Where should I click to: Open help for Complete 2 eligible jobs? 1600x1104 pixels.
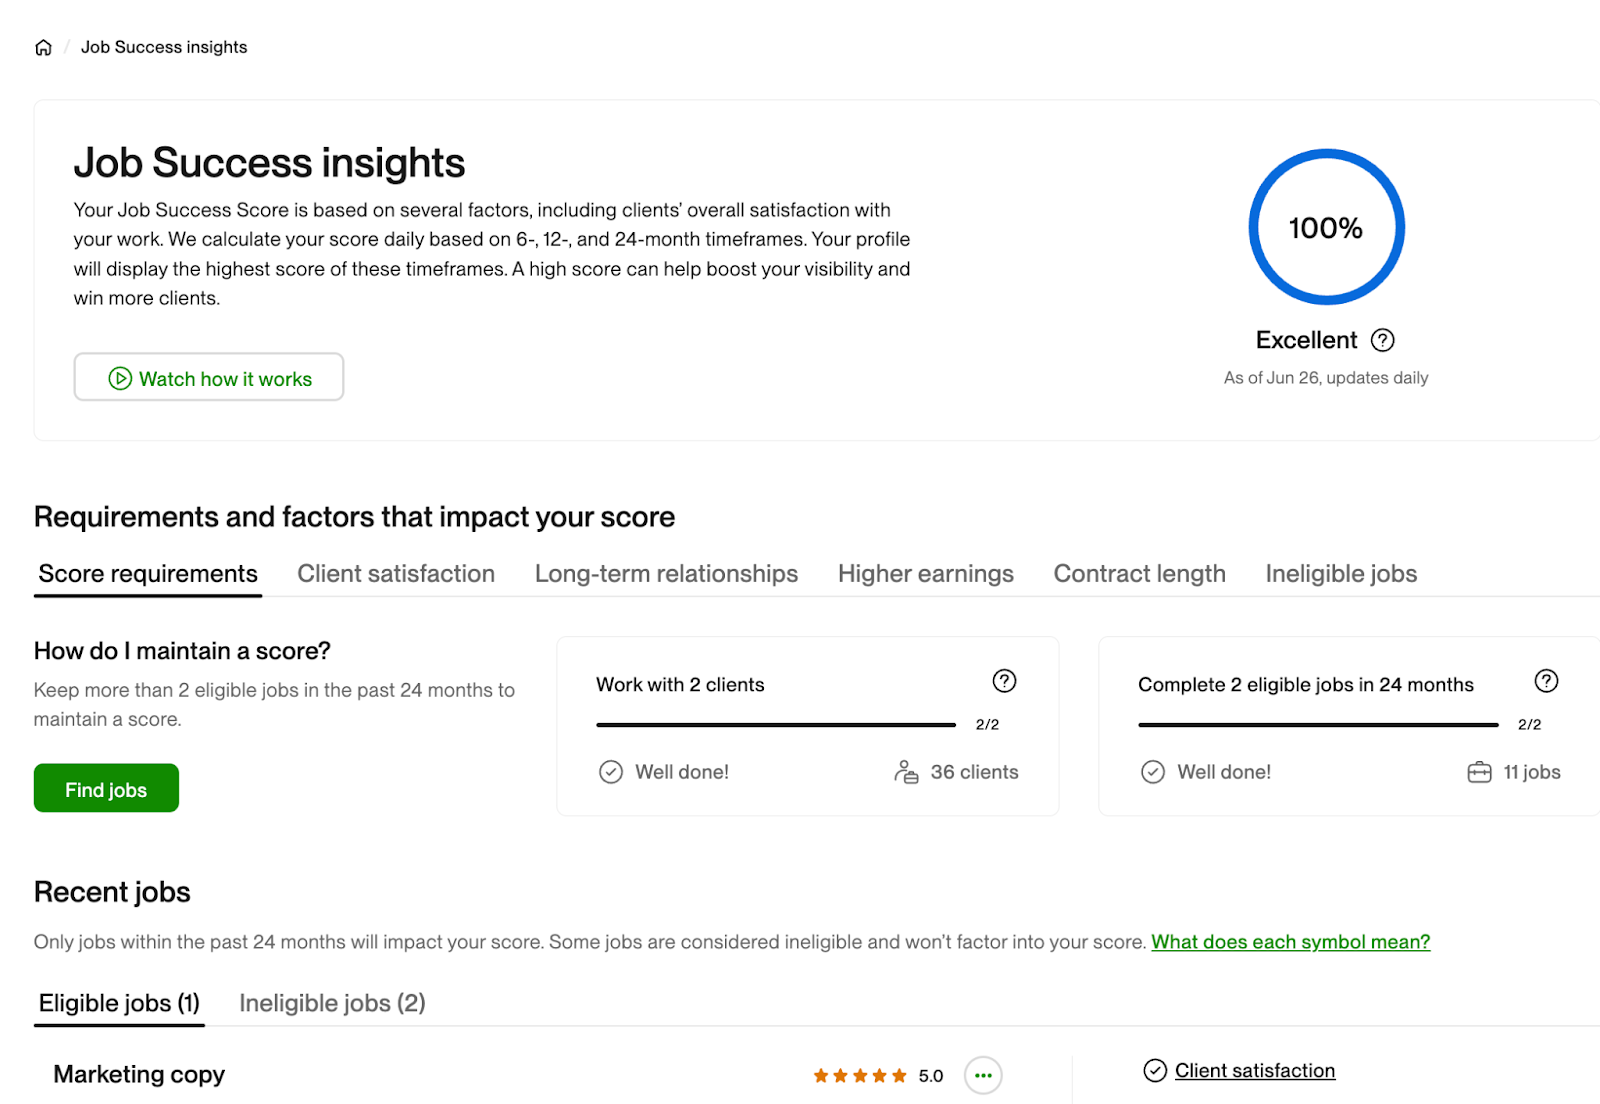coord(1546,681)
